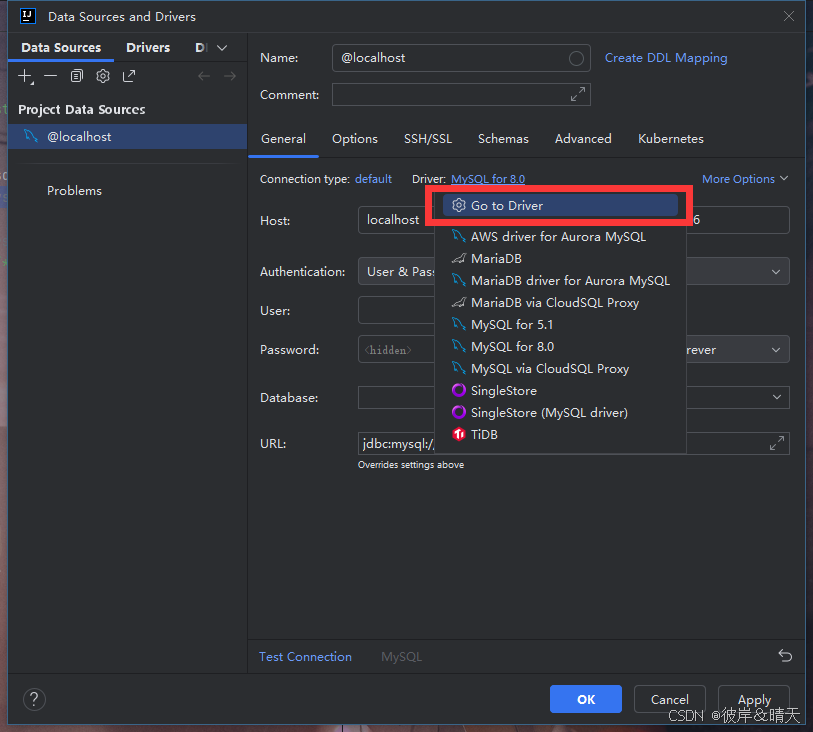The width and height of the screenshot is (813, 732).
Task: Open the SSH/SSL tab
Action: point(428,139)
